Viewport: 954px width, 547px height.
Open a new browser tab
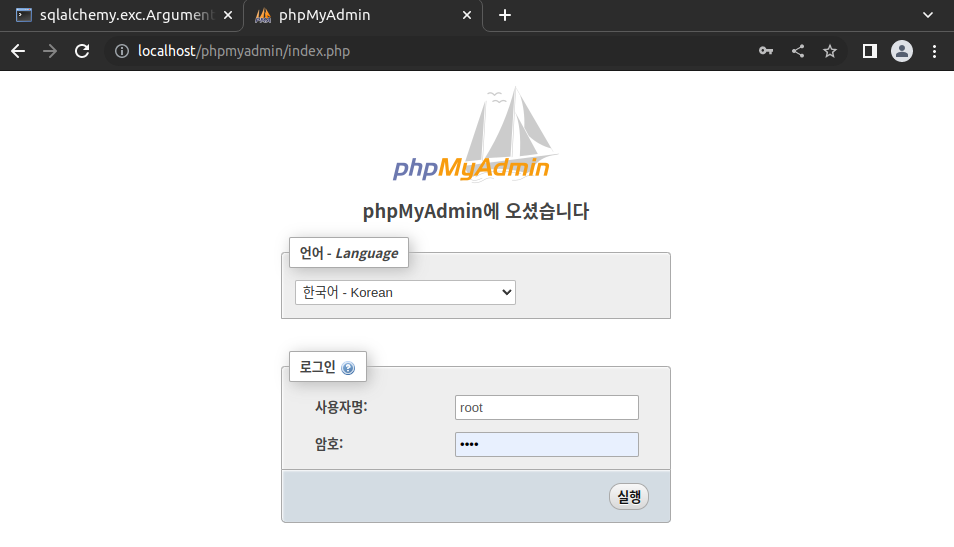click(504, 15)
